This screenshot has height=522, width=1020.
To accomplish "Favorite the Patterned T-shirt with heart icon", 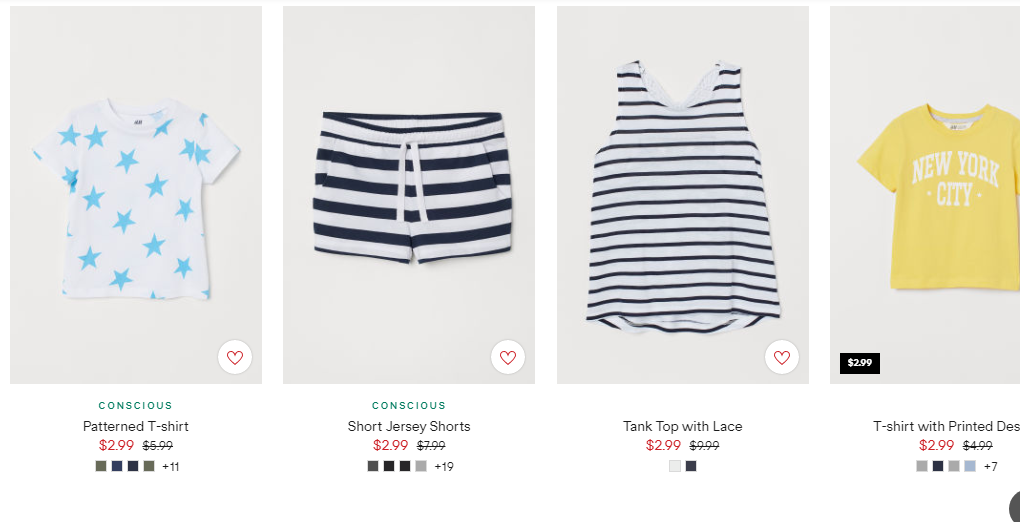I will pyautogui.click(x=235, y=357).
